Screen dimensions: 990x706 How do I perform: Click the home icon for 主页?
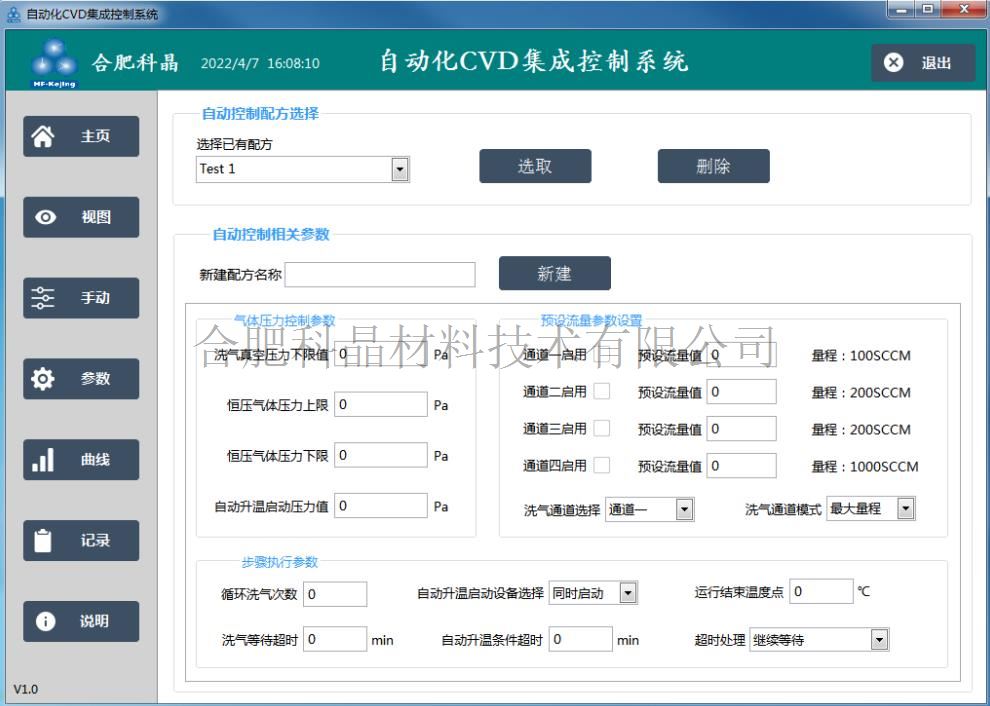tap(45, 136)
